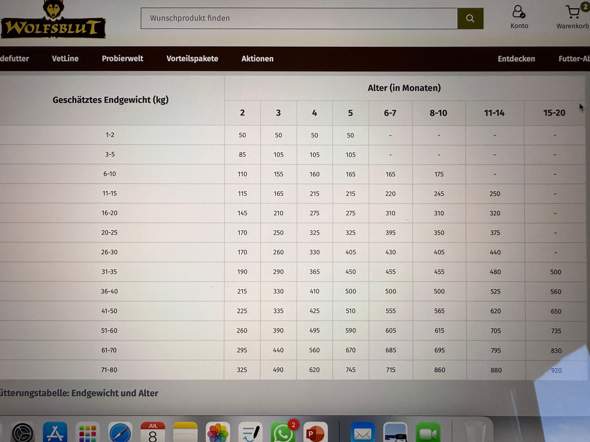Launch PowerPoint from the dock

315,433
